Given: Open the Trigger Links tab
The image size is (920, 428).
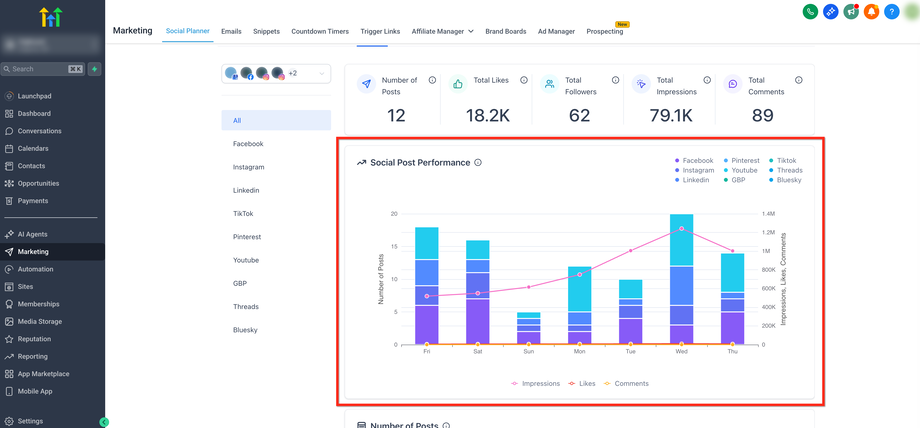Looking at the screenshot, I should (380, 31).
